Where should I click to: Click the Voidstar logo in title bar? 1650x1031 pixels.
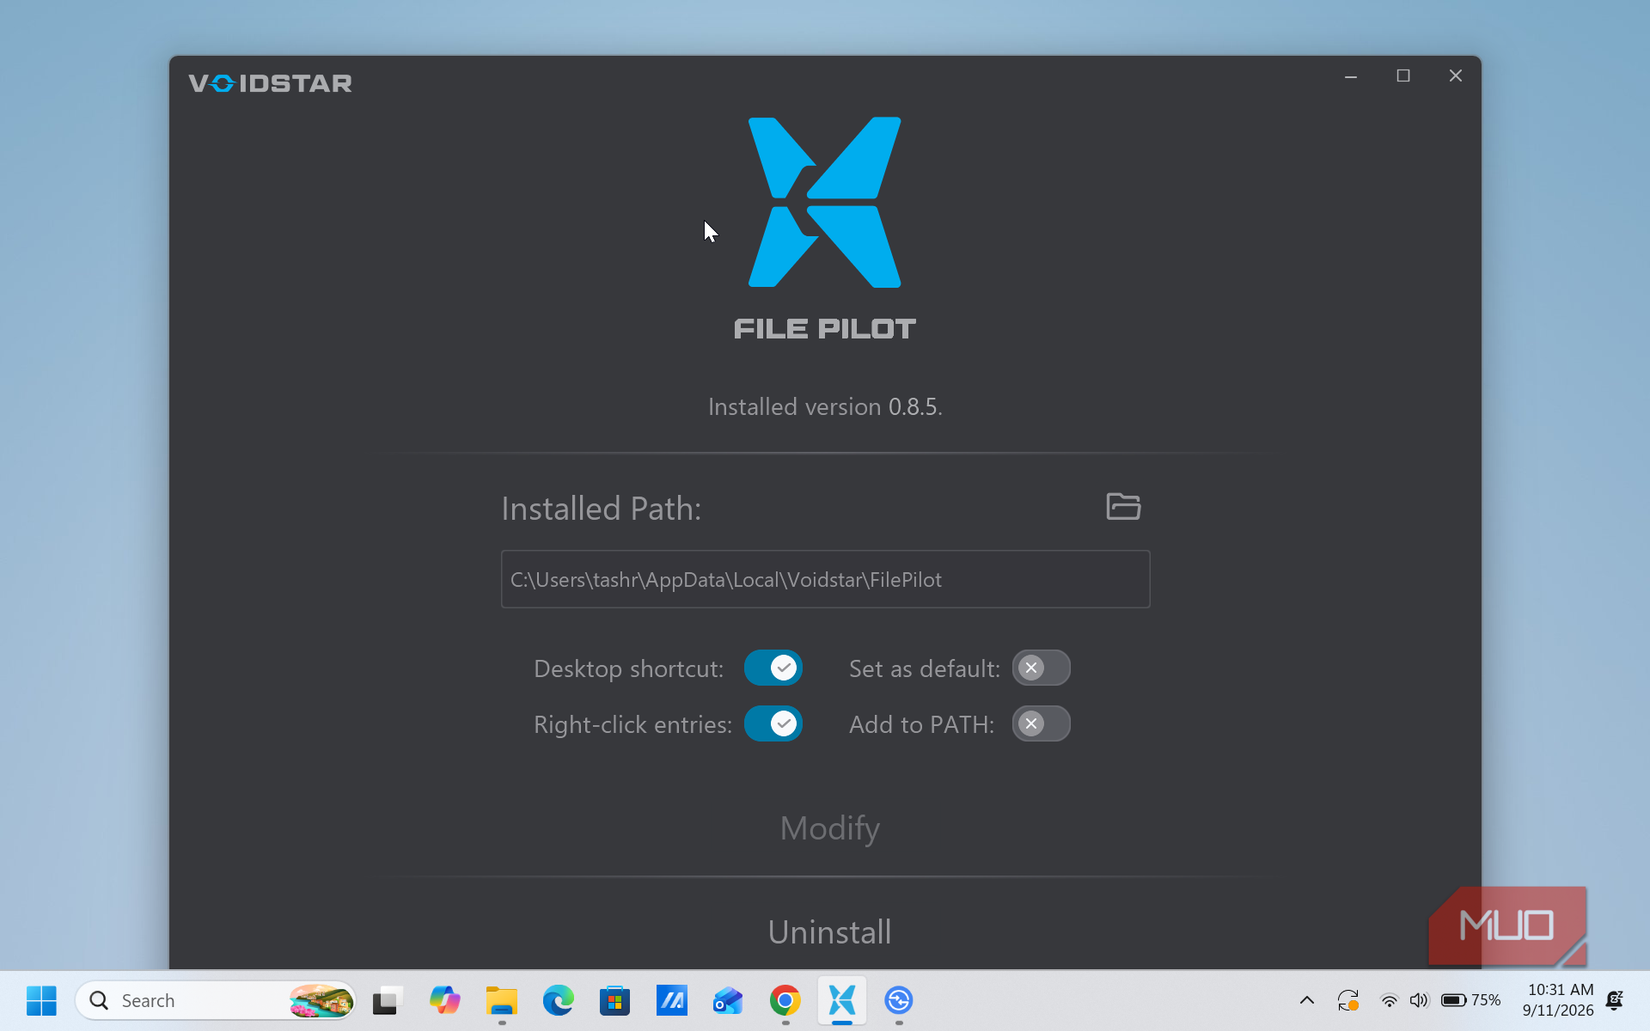click(270, 83)
